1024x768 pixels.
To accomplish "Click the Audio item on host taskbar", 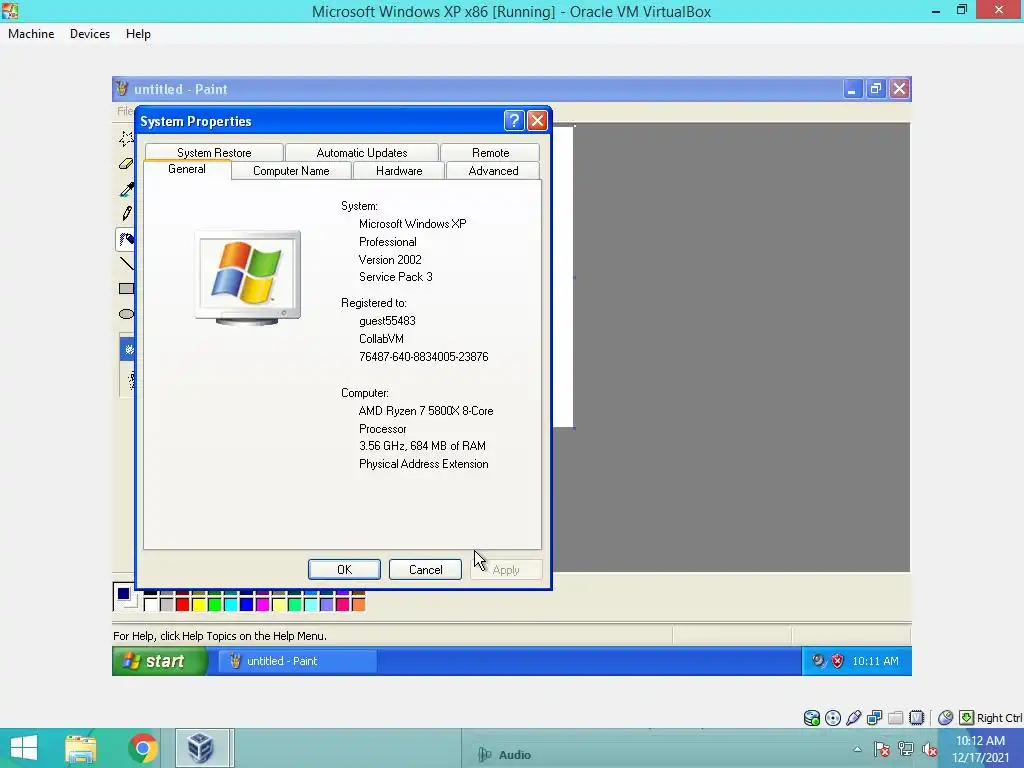I will (x=505, y=755).
